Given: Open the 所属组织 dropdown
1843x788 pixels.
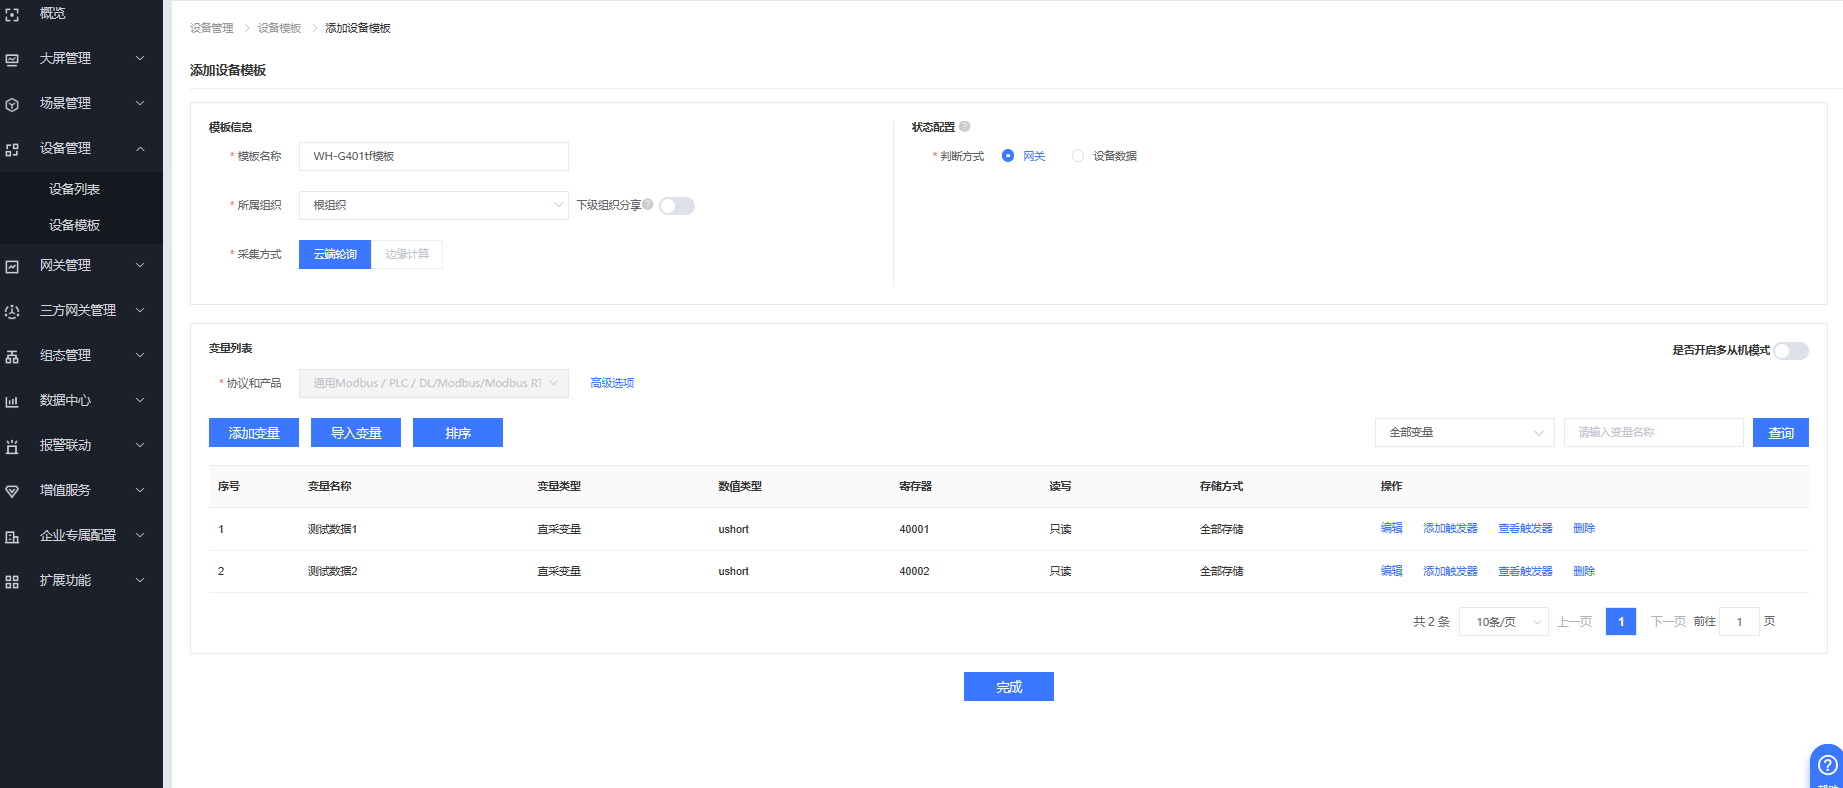Looking at the screenshot, I should tap(433, 205).
